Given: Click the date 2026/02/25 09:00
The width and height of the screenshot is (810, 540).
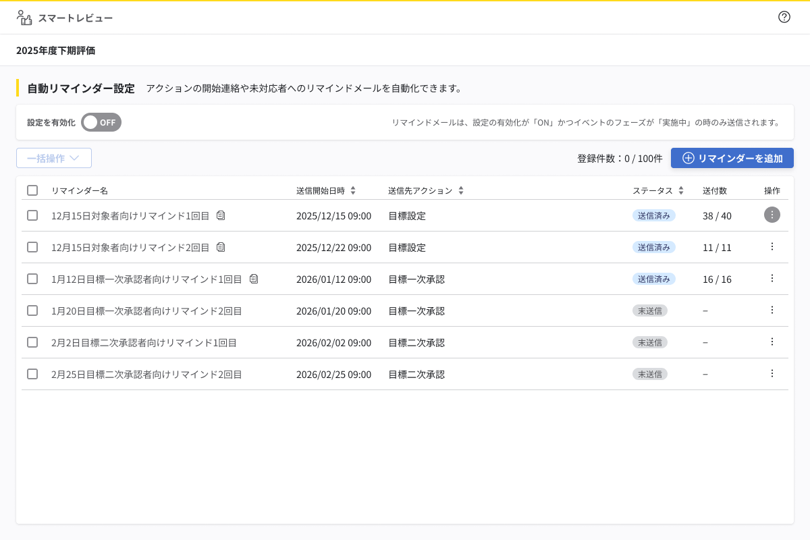Looking at the screenshot, I should pos(334,375).
